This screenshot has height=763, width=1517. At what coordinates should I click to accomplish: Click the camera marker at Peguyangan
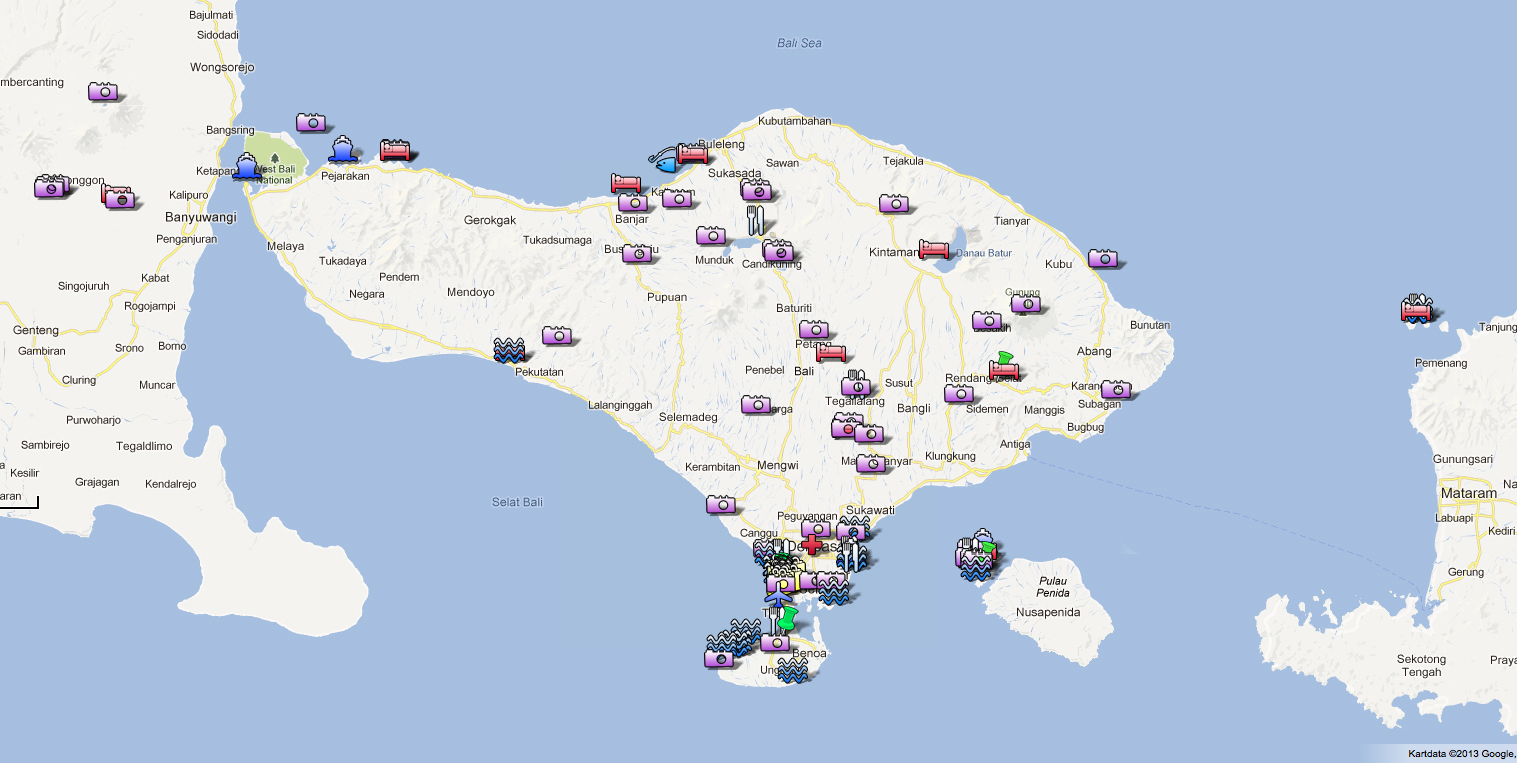pos(816,529)
